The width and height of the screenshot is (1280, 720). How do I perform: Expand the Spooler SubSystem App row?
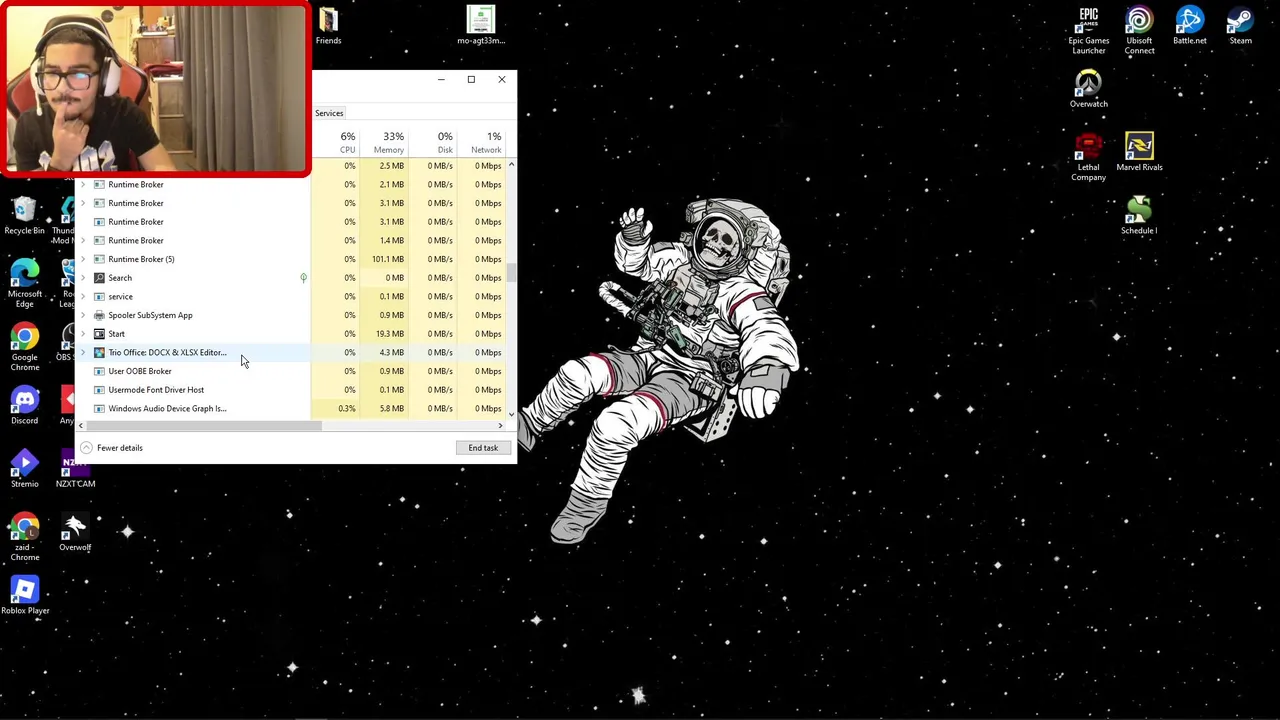(x=83, y=315)
